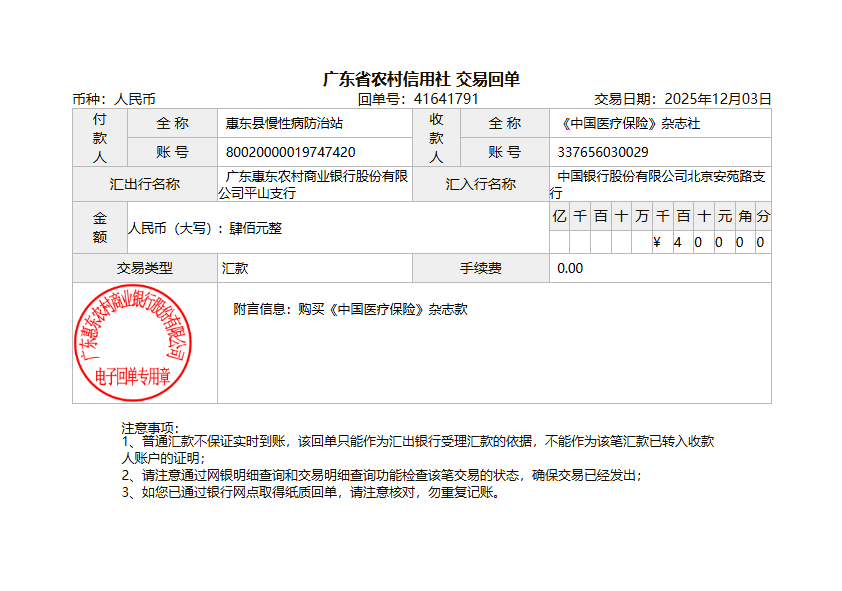Select payer name 惠东县慢性病防治站

click(285, 124)
